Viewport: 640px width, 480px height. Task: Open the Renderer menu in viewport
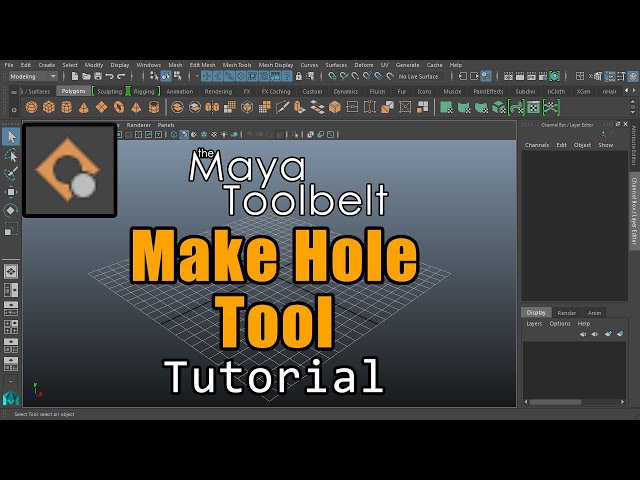pyautogui.click(x=139, y=125)
